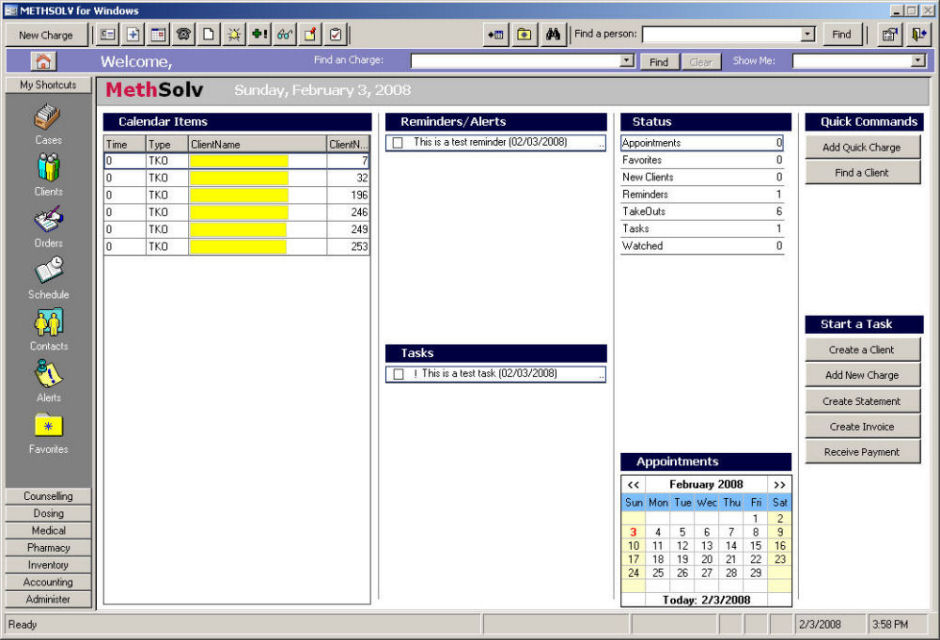The height and width of the screenshot is (640, 940).
Task: Switch to the Administer section
Action: [48, 599]
